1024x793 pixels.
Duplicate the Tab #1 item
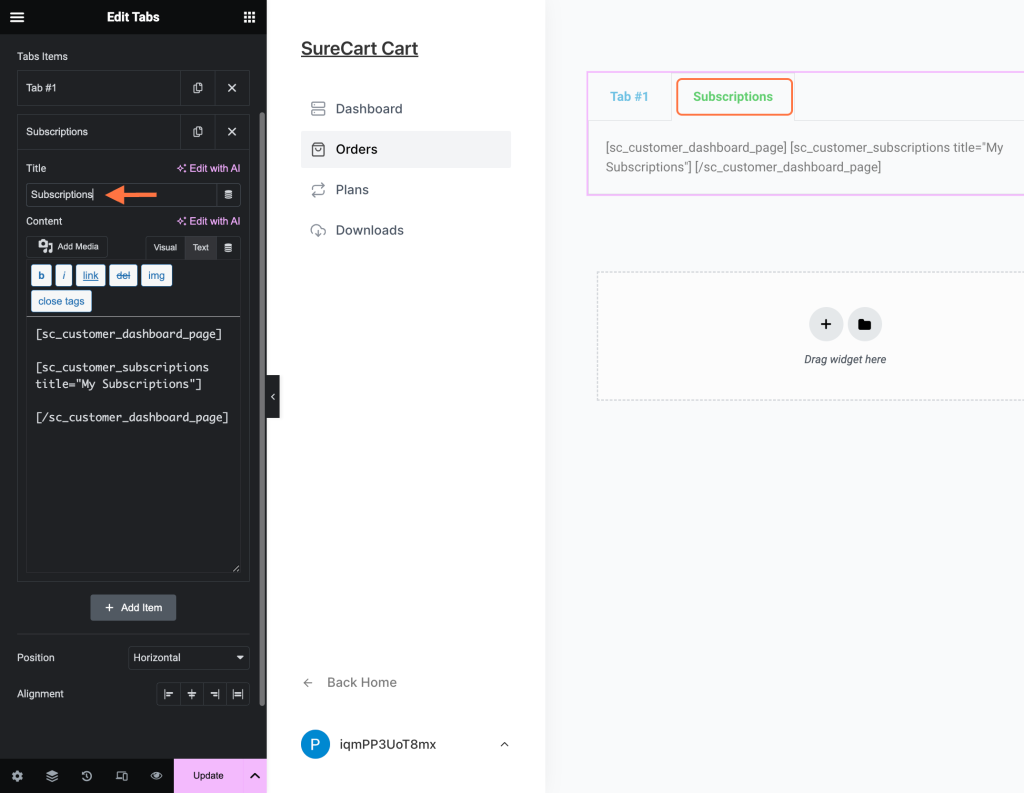click(198, 88)
